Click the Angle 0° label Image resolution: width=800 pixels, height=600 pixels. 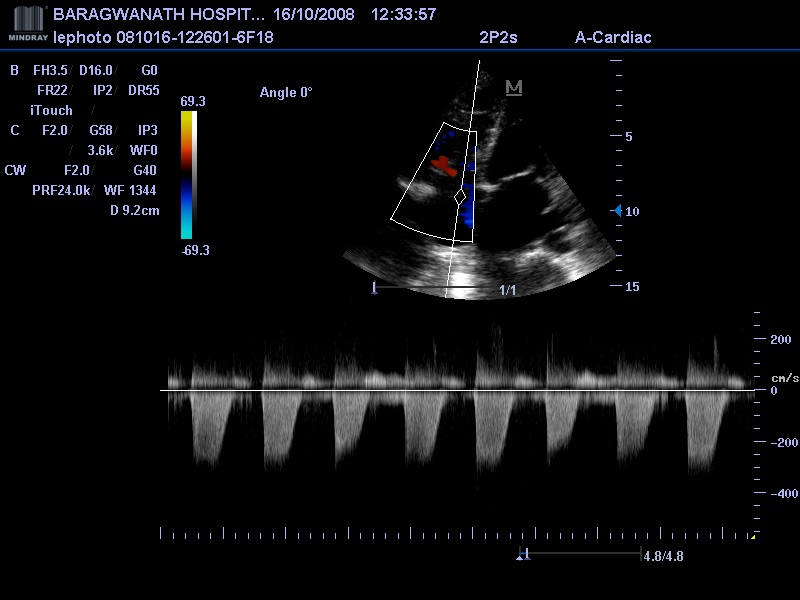pyautogui.click(x=286, y=92)
